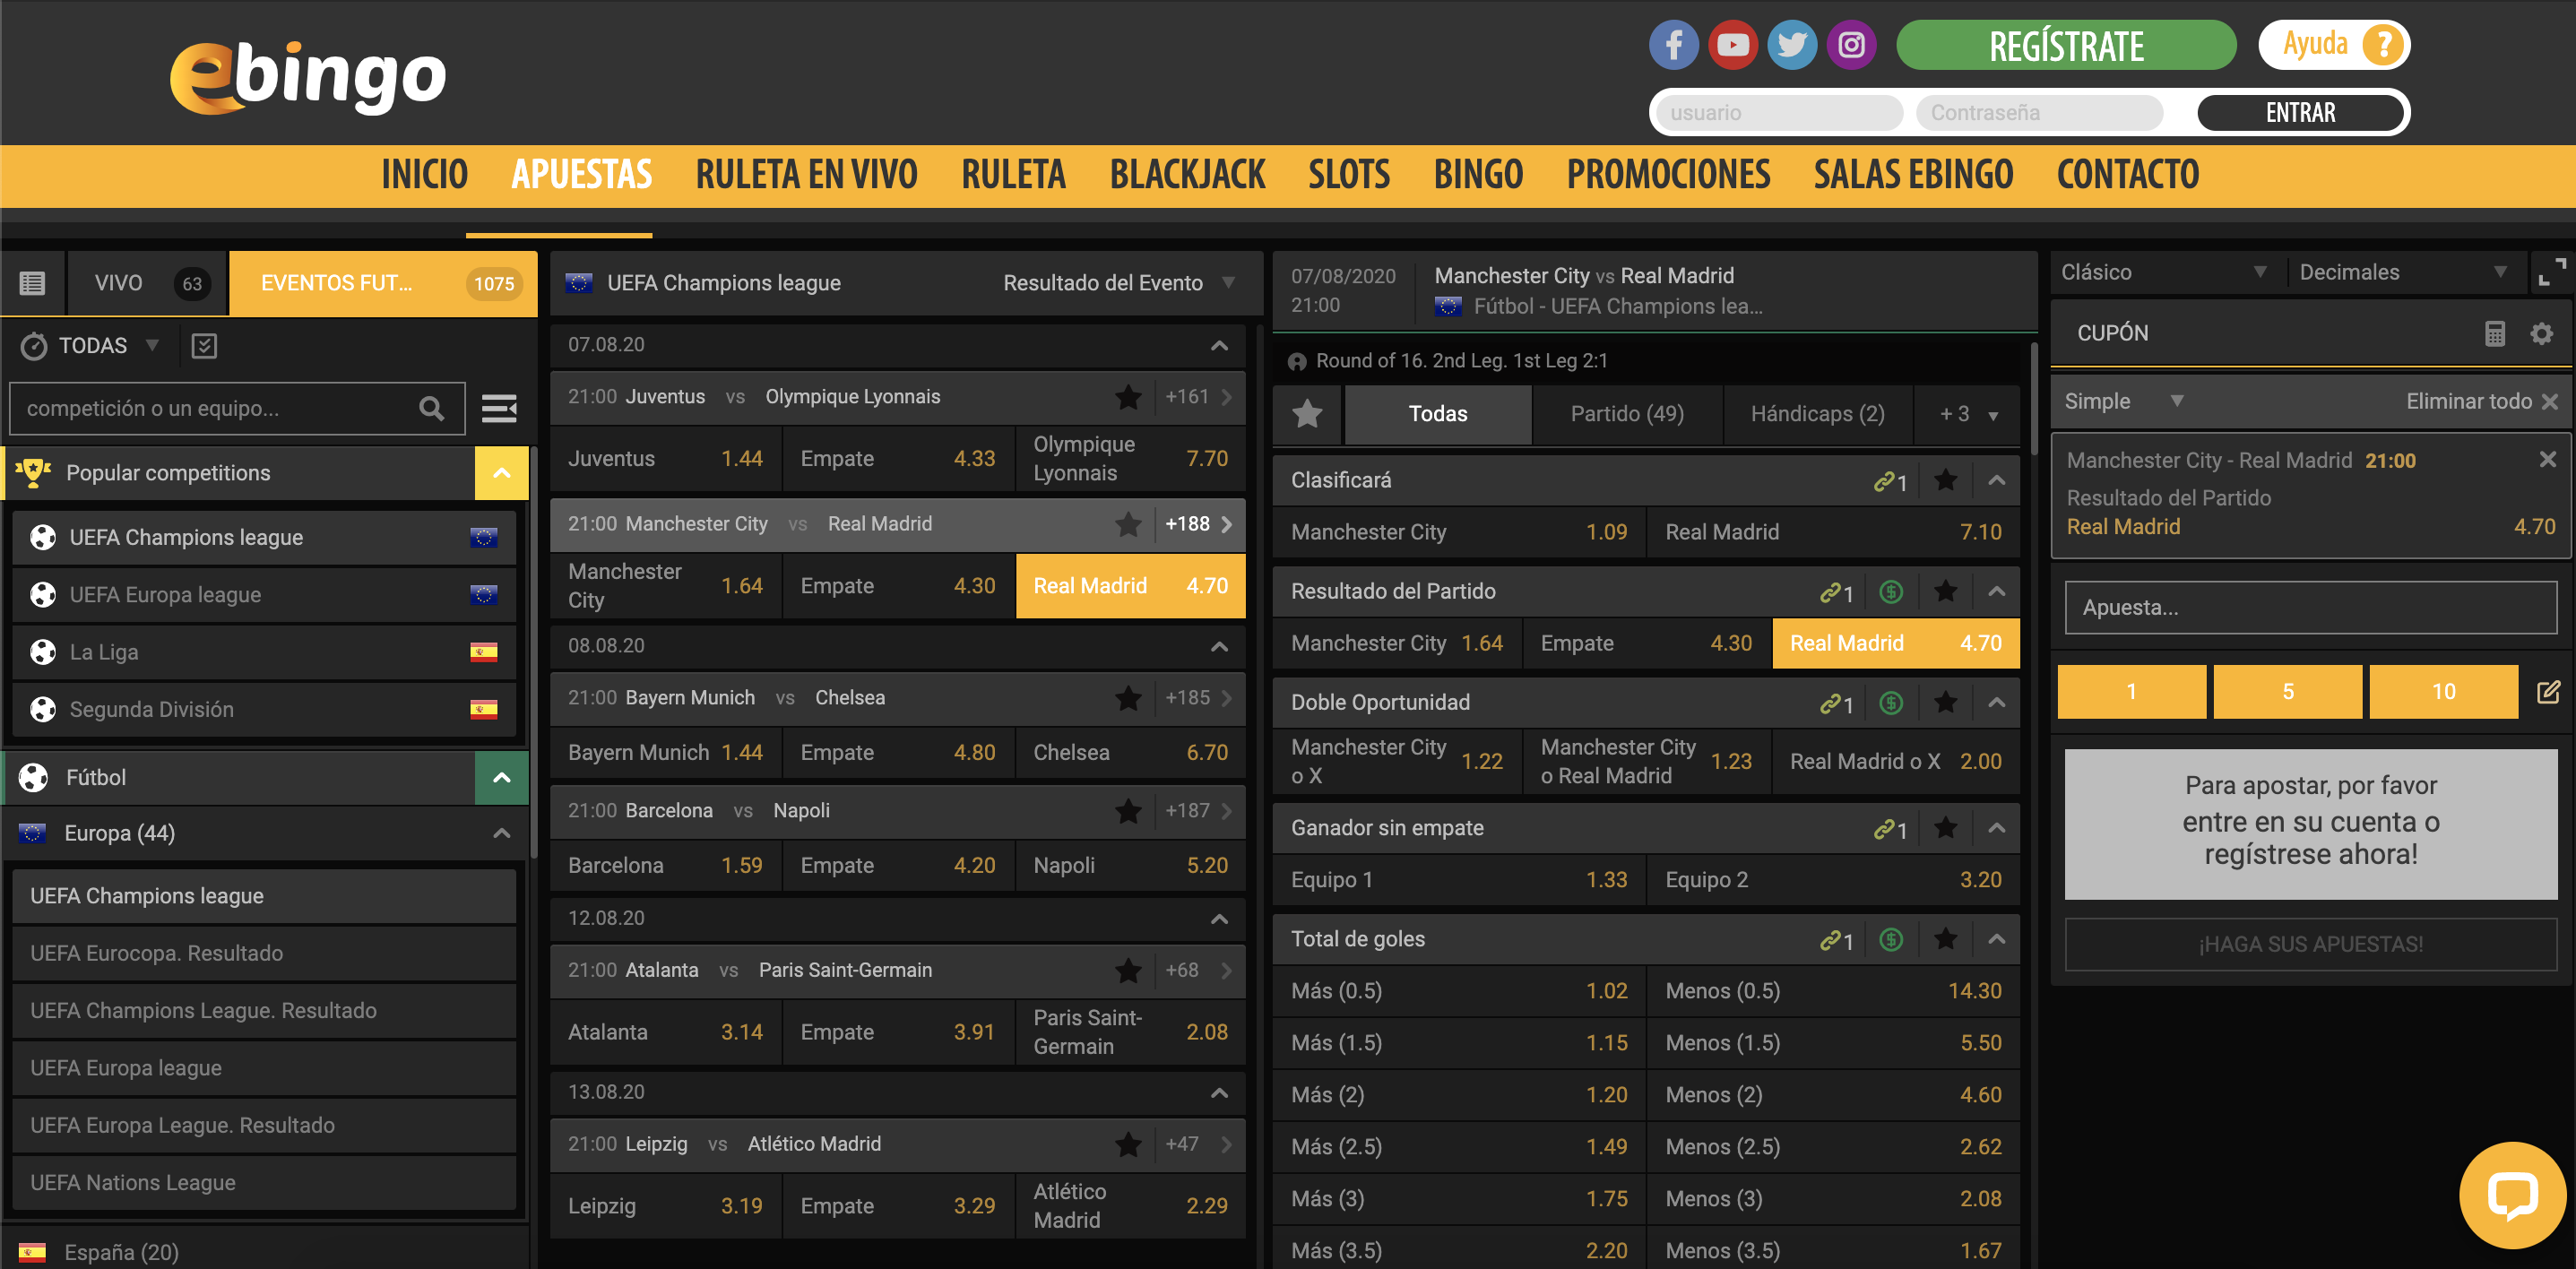The width and height of the screenshot is (2576, 1269).
Task: Open the +3 more markets dropdown
Action: [x=1968, y=414]
